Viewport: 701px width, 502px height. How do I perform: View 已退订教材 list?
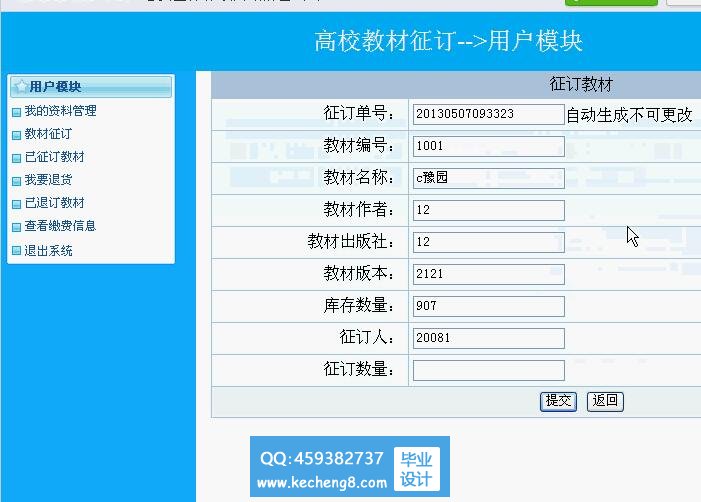pos(55,203)
